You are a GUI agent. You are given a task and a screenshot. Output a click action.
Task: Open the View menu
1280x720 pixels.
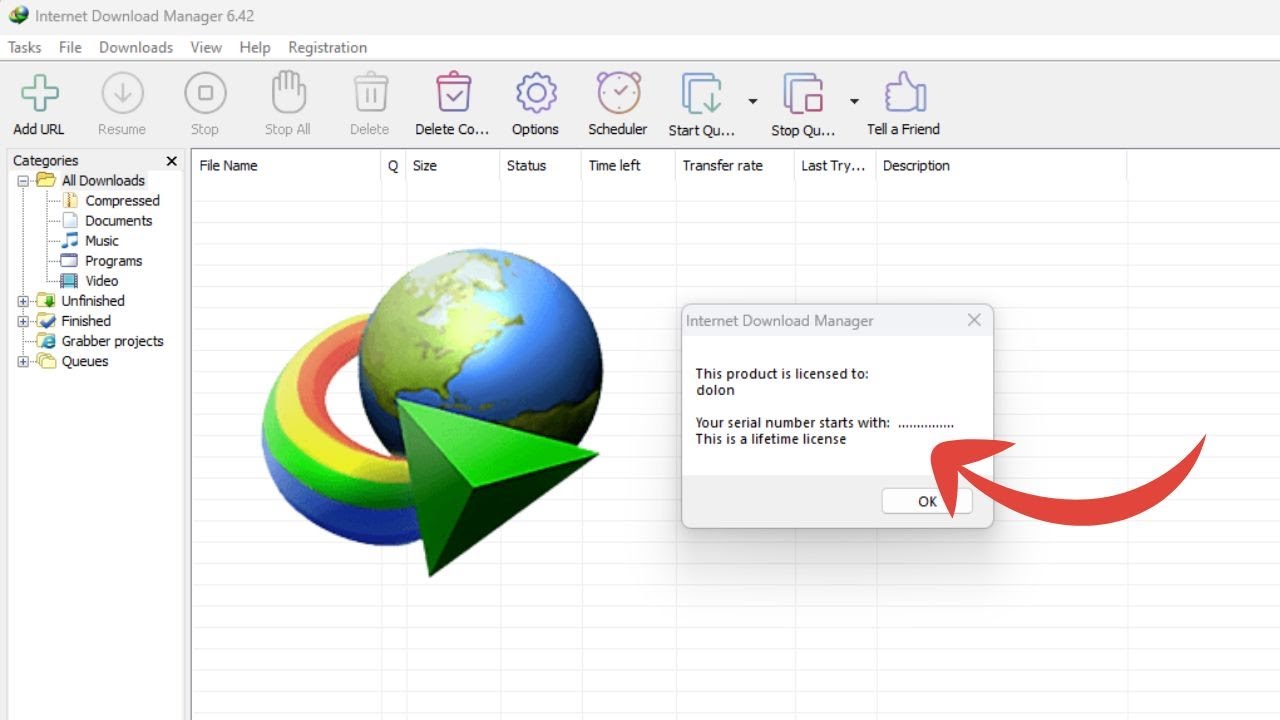coord(206,47)
